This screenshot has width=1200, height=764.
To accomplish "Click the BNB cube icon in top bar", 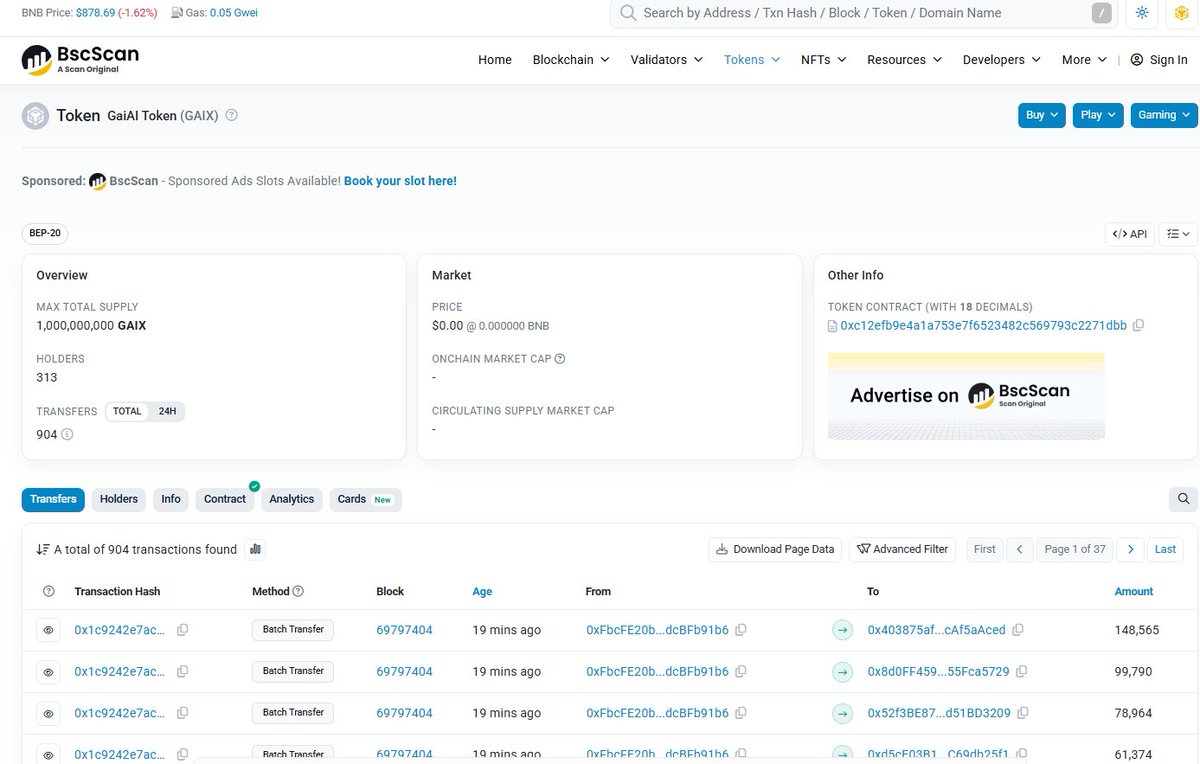I will [1180, 13].
